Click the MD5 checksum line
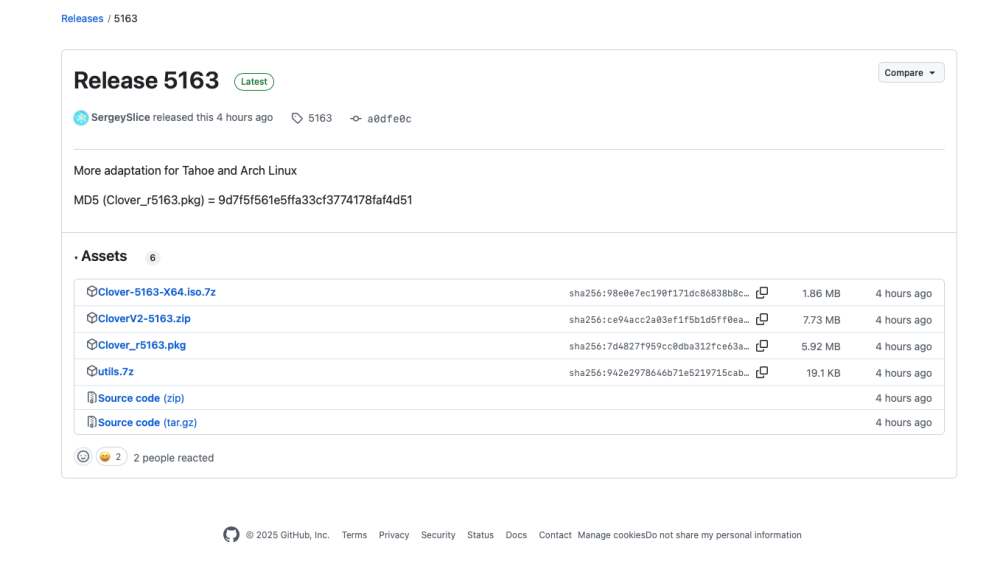 [243, 200]
